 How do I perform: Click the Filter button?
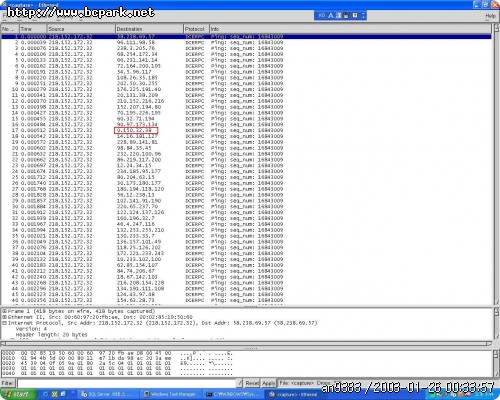point(8,383)
